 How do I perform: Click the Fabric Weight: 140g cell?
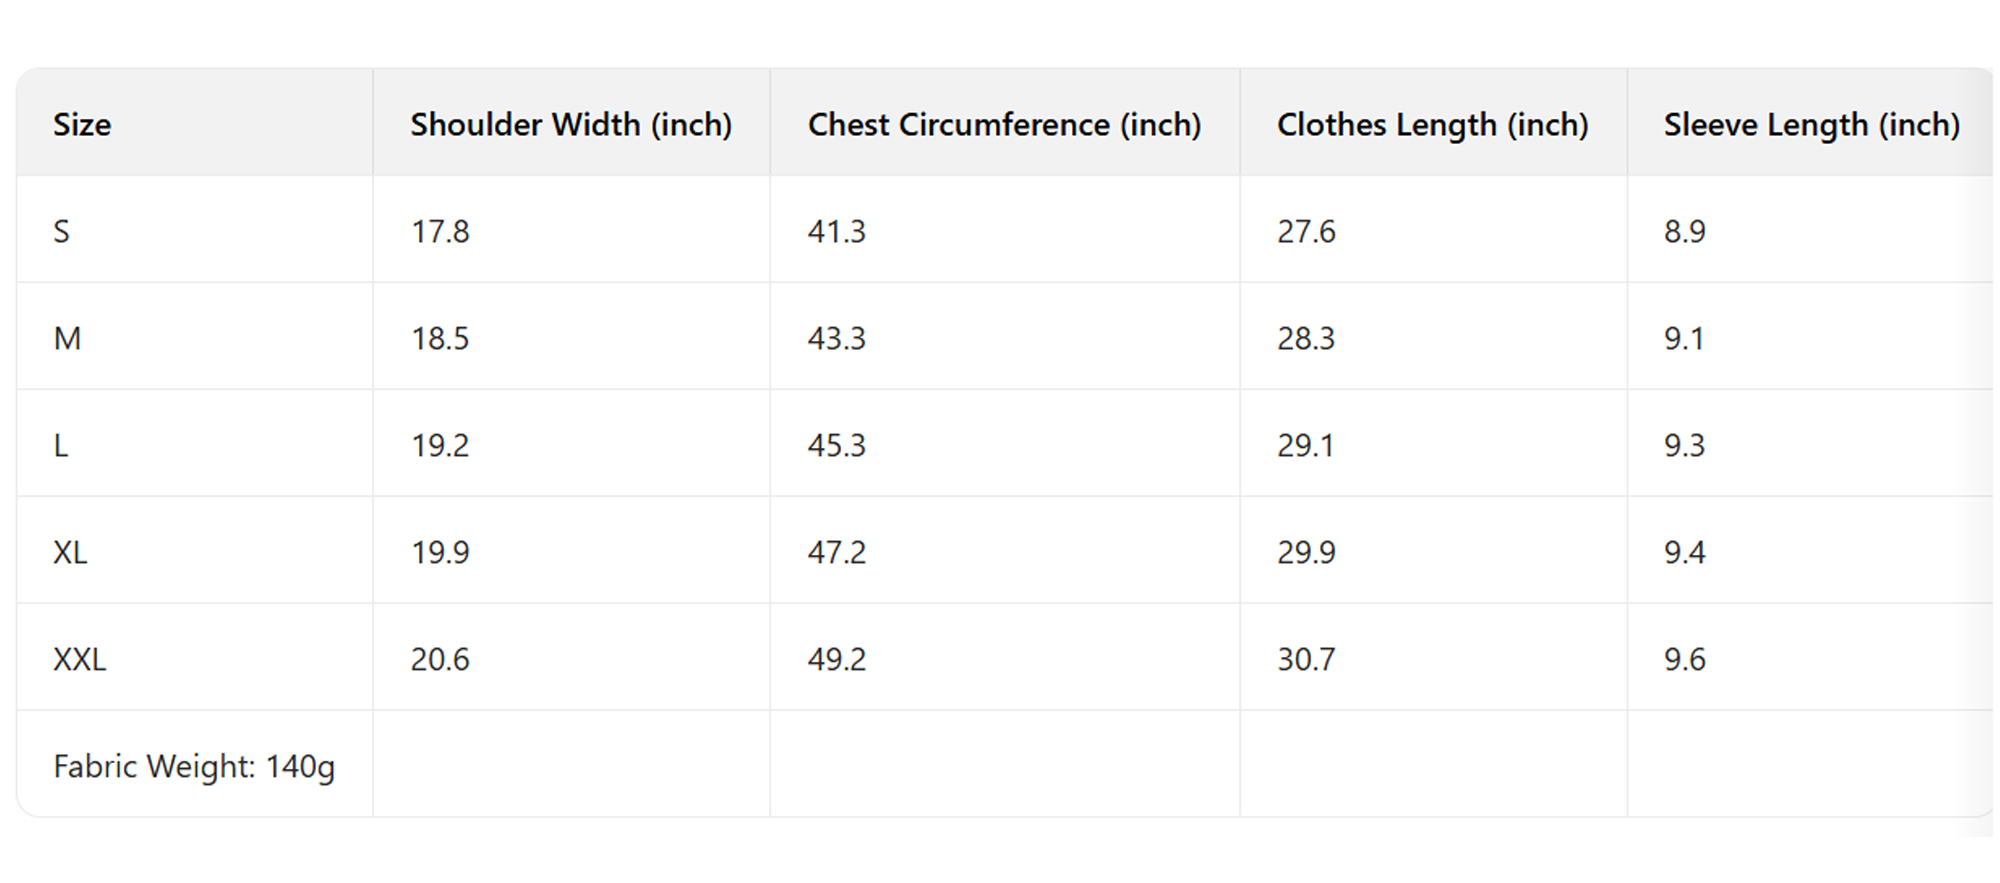coord(194,767)
